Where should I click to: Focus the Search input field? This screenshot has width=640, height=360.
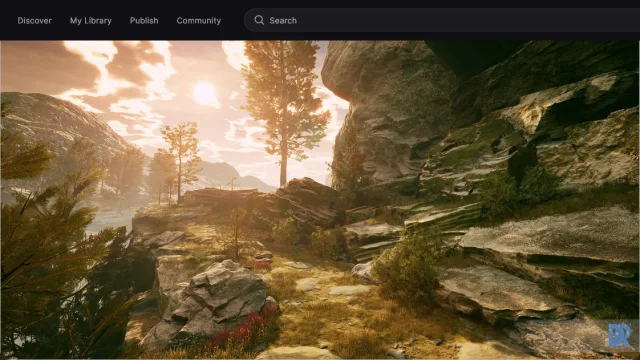442,20
